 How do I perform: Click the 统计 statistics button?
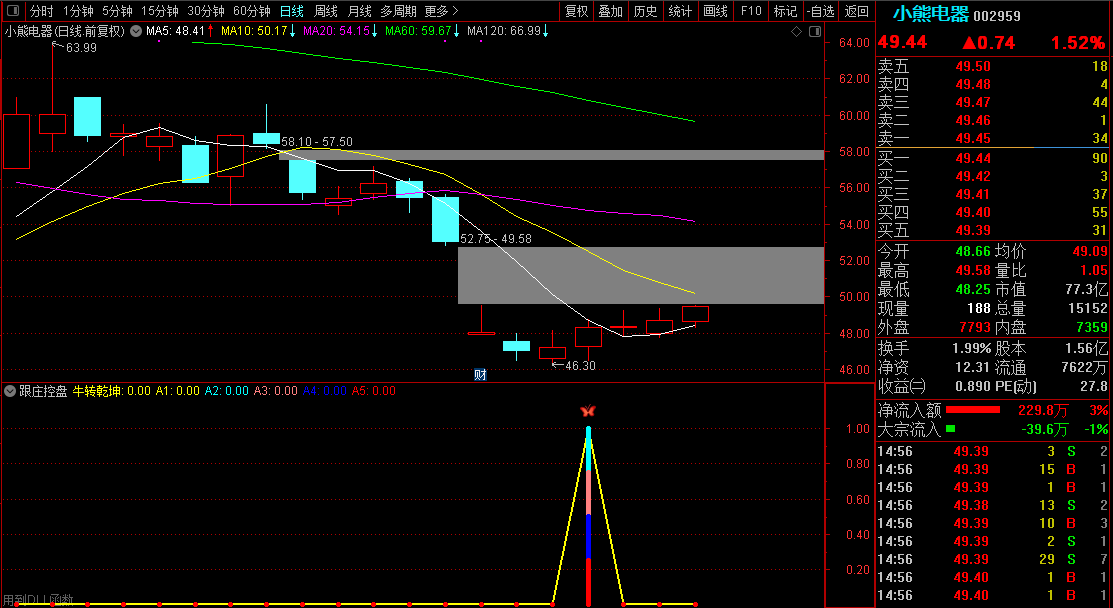pos(680,11)
